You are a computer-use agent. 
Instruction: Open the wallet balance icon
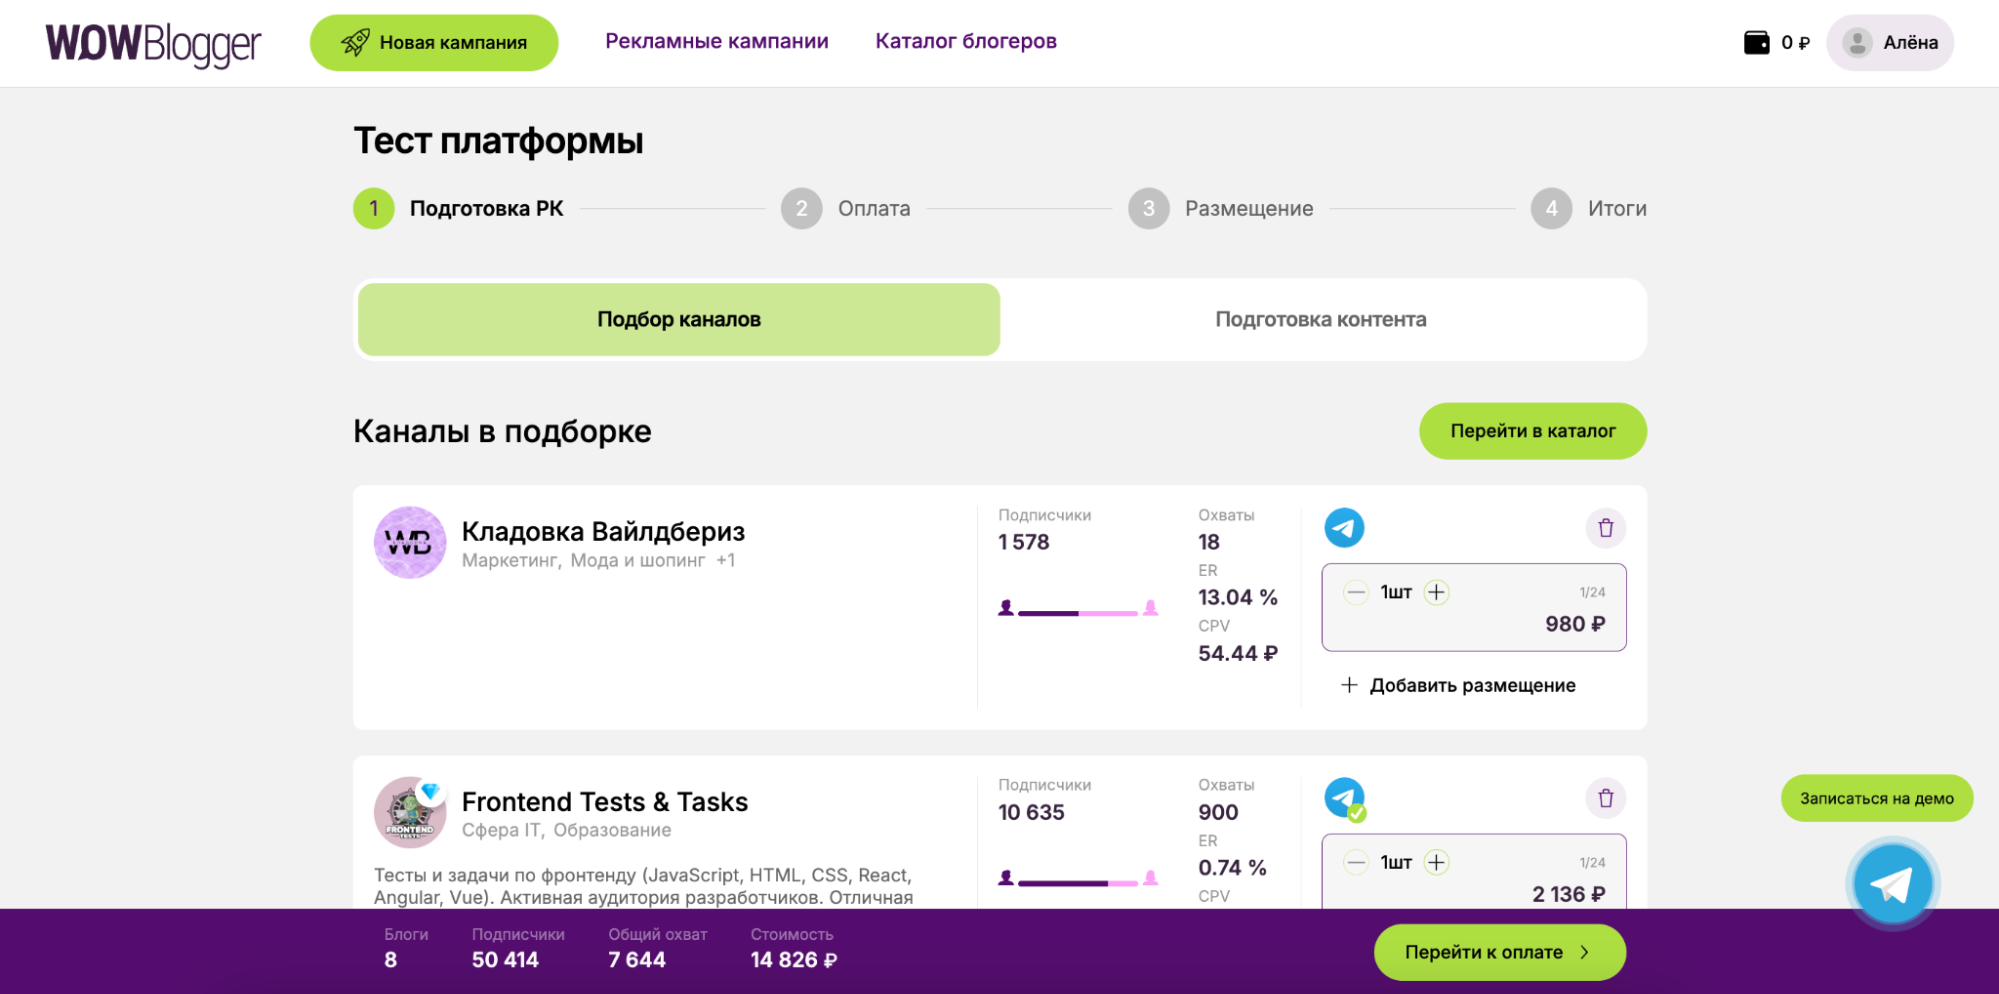click(1756, 43)
